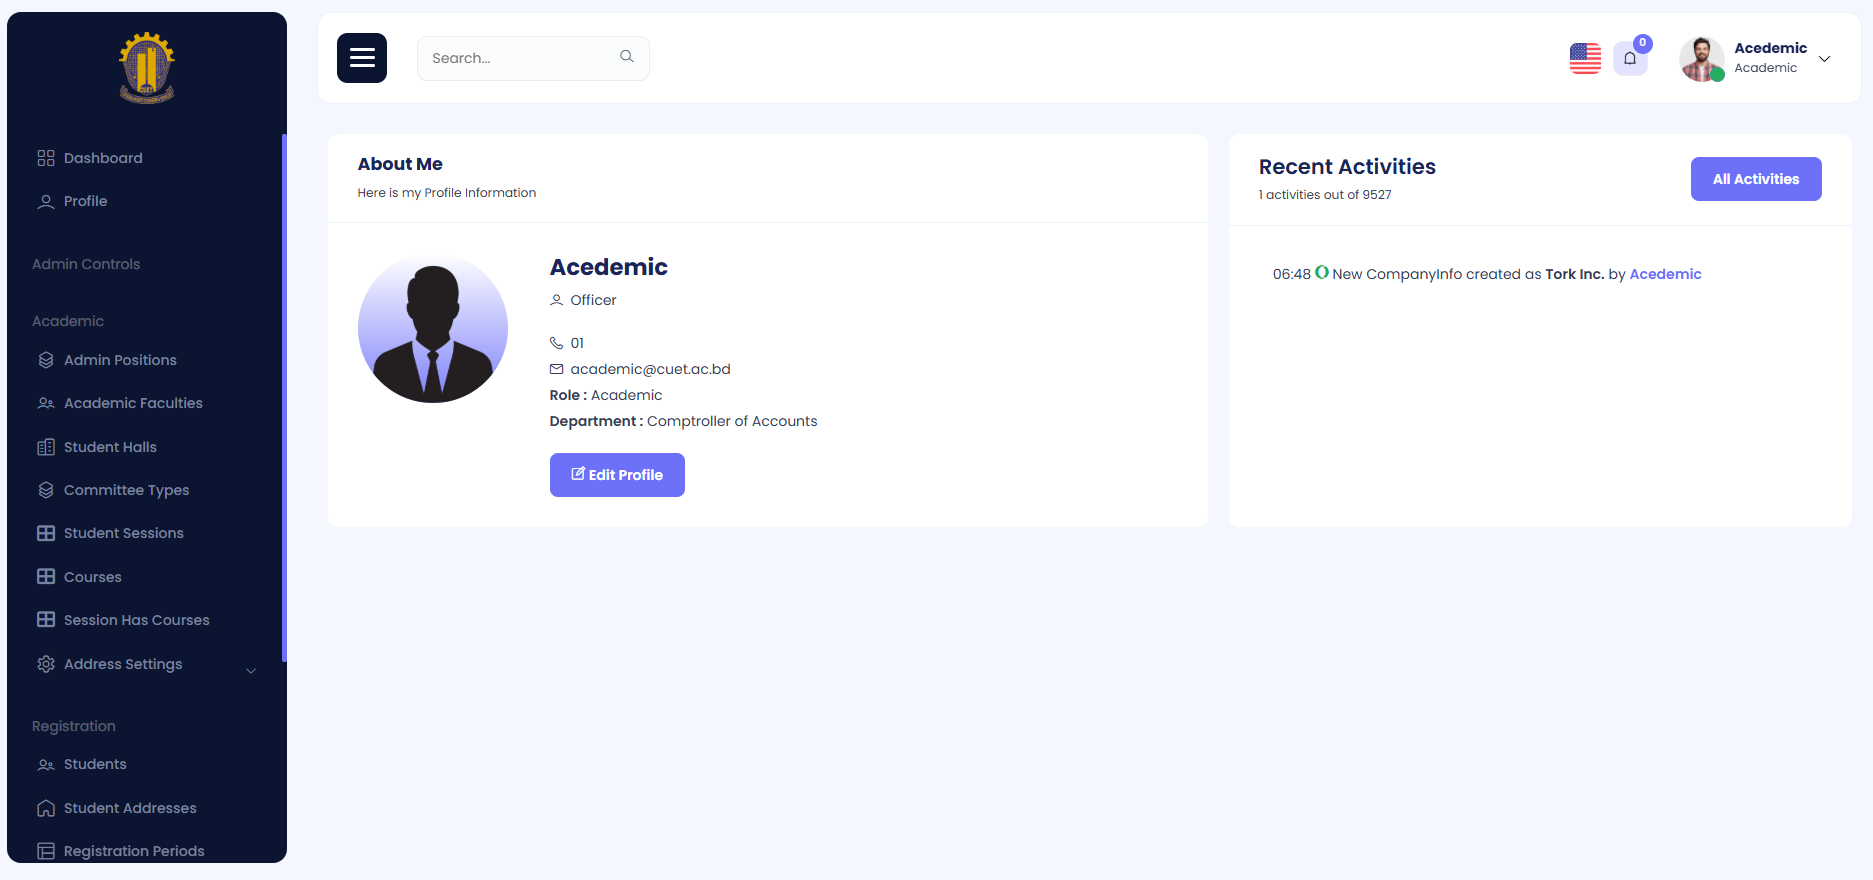
Task: Open the US flag language selector
Action: pos(1585,59)
